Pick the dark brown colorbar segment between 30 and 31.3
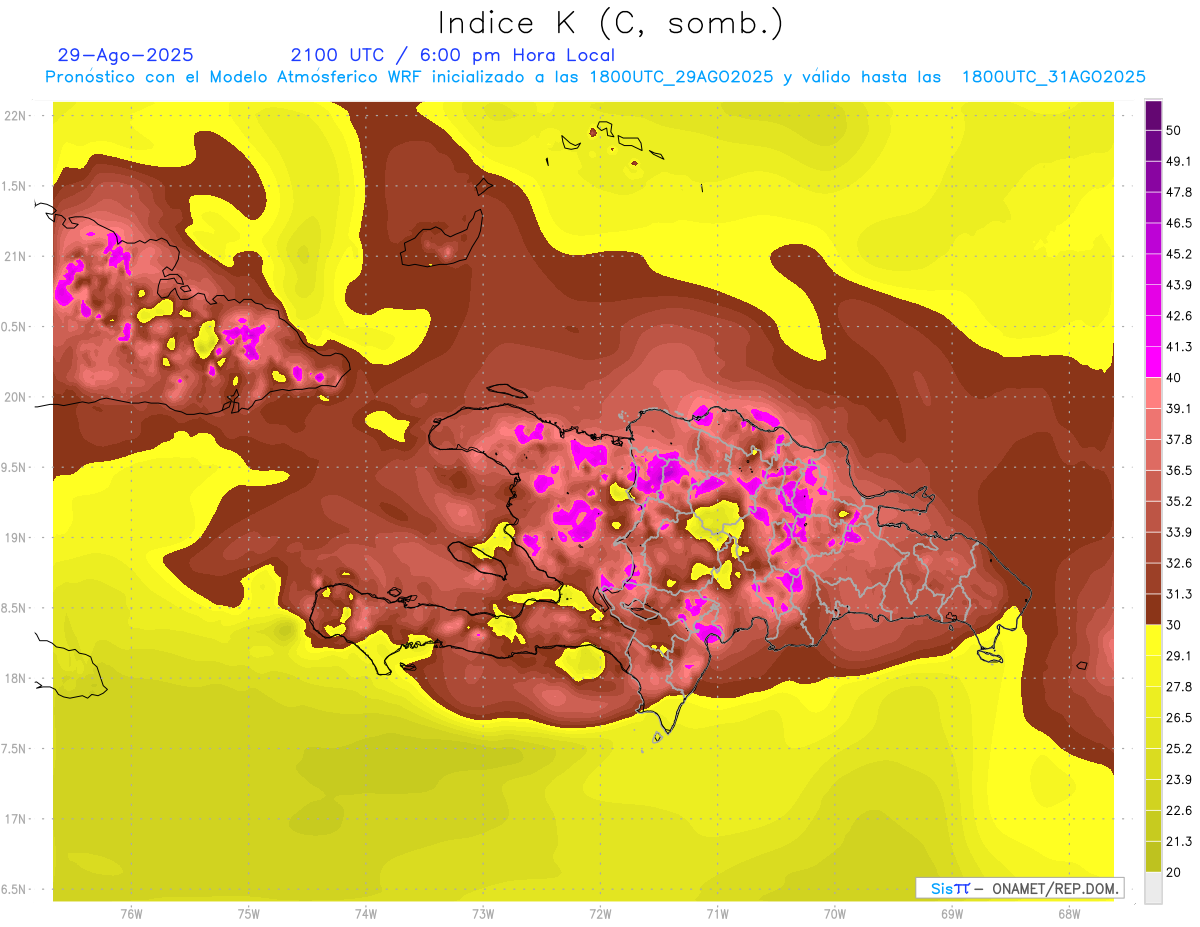This screenshot has width=1200, height=927. pyautogui.click(x=1153, y=609)
